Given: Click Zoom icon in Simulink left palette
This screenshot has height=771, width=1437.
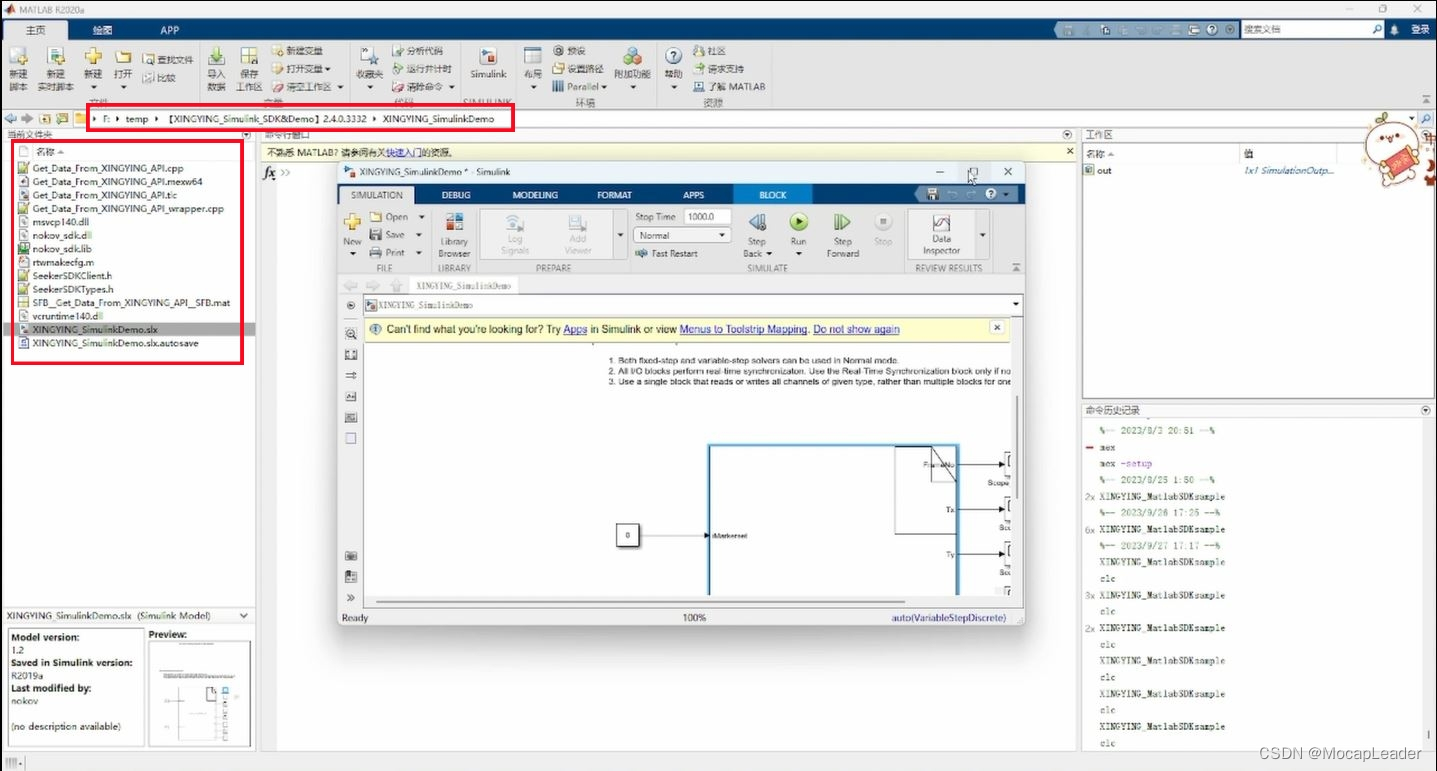Looking at the screenshot, I should pyautogui.click(x=351, y=334).
